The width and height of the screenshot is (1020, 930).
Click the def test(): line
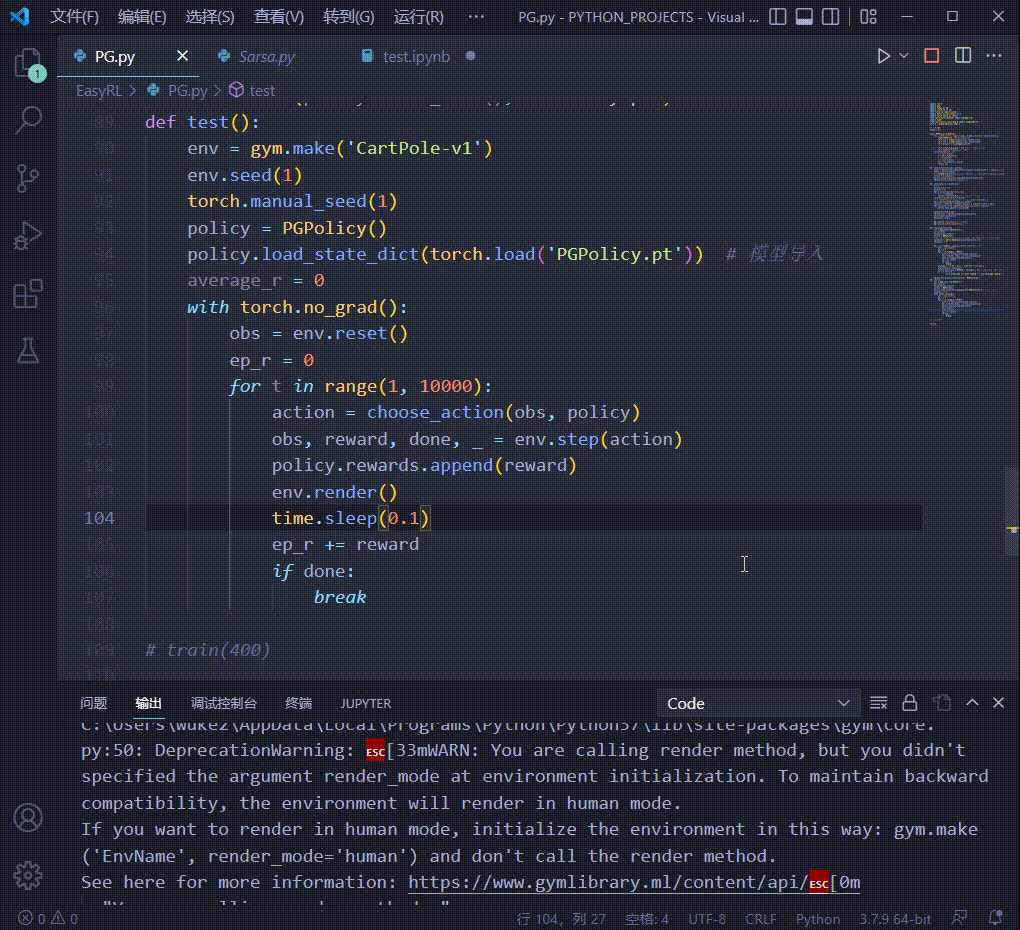[x=202, y=122]
